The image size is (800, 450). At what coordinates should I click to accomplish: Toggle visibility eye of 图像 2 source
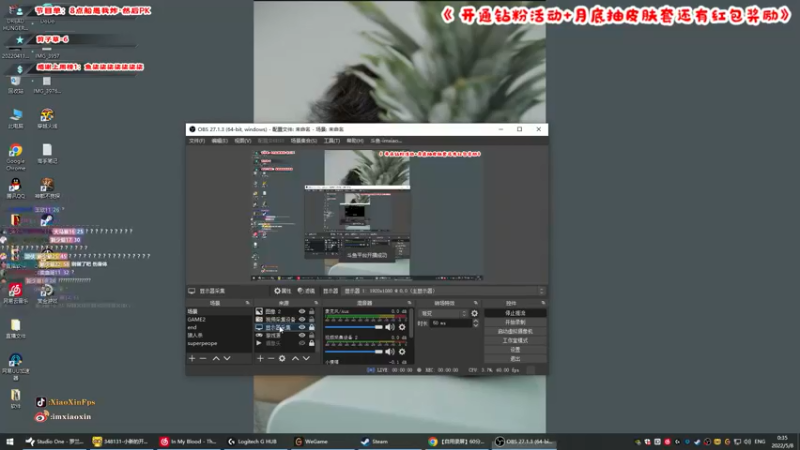[x=302, y=311]
